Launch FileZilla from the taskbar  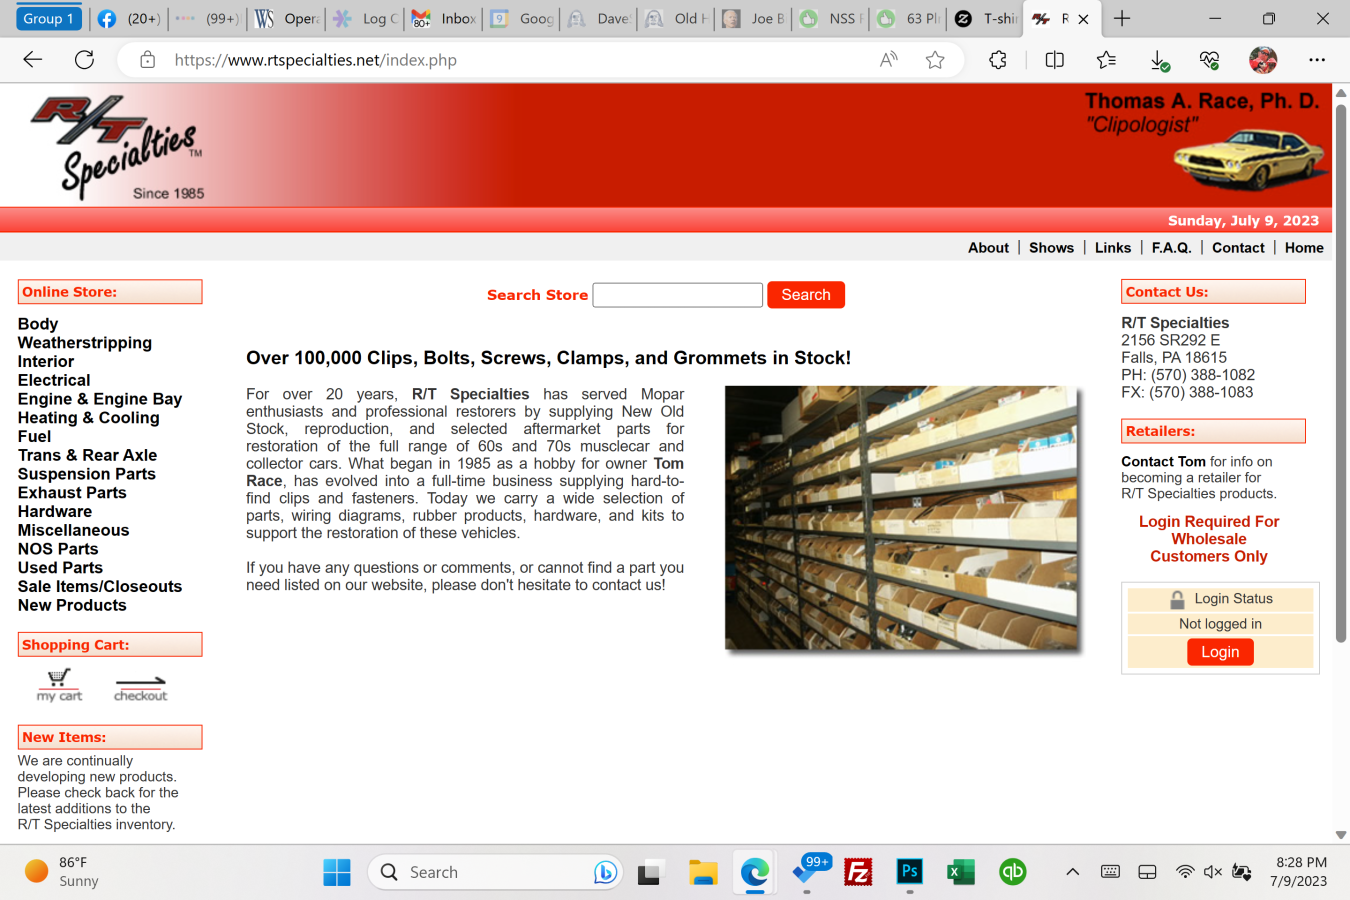pyautogui.click(x=858, y=872)
